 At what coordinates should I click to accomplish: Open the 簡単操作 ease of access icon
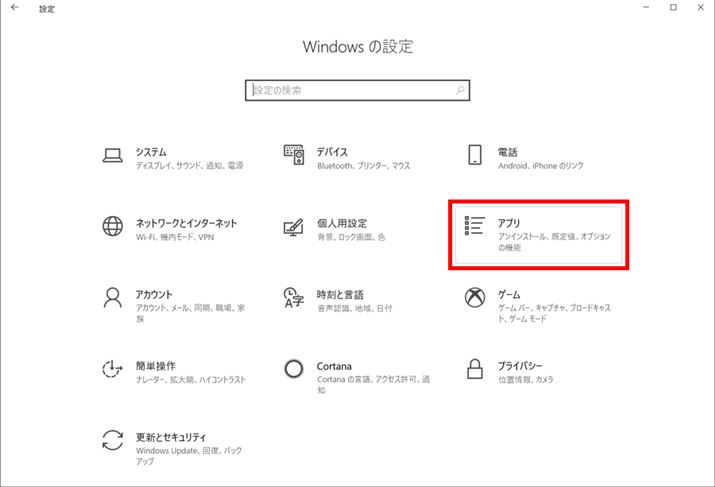112,368
